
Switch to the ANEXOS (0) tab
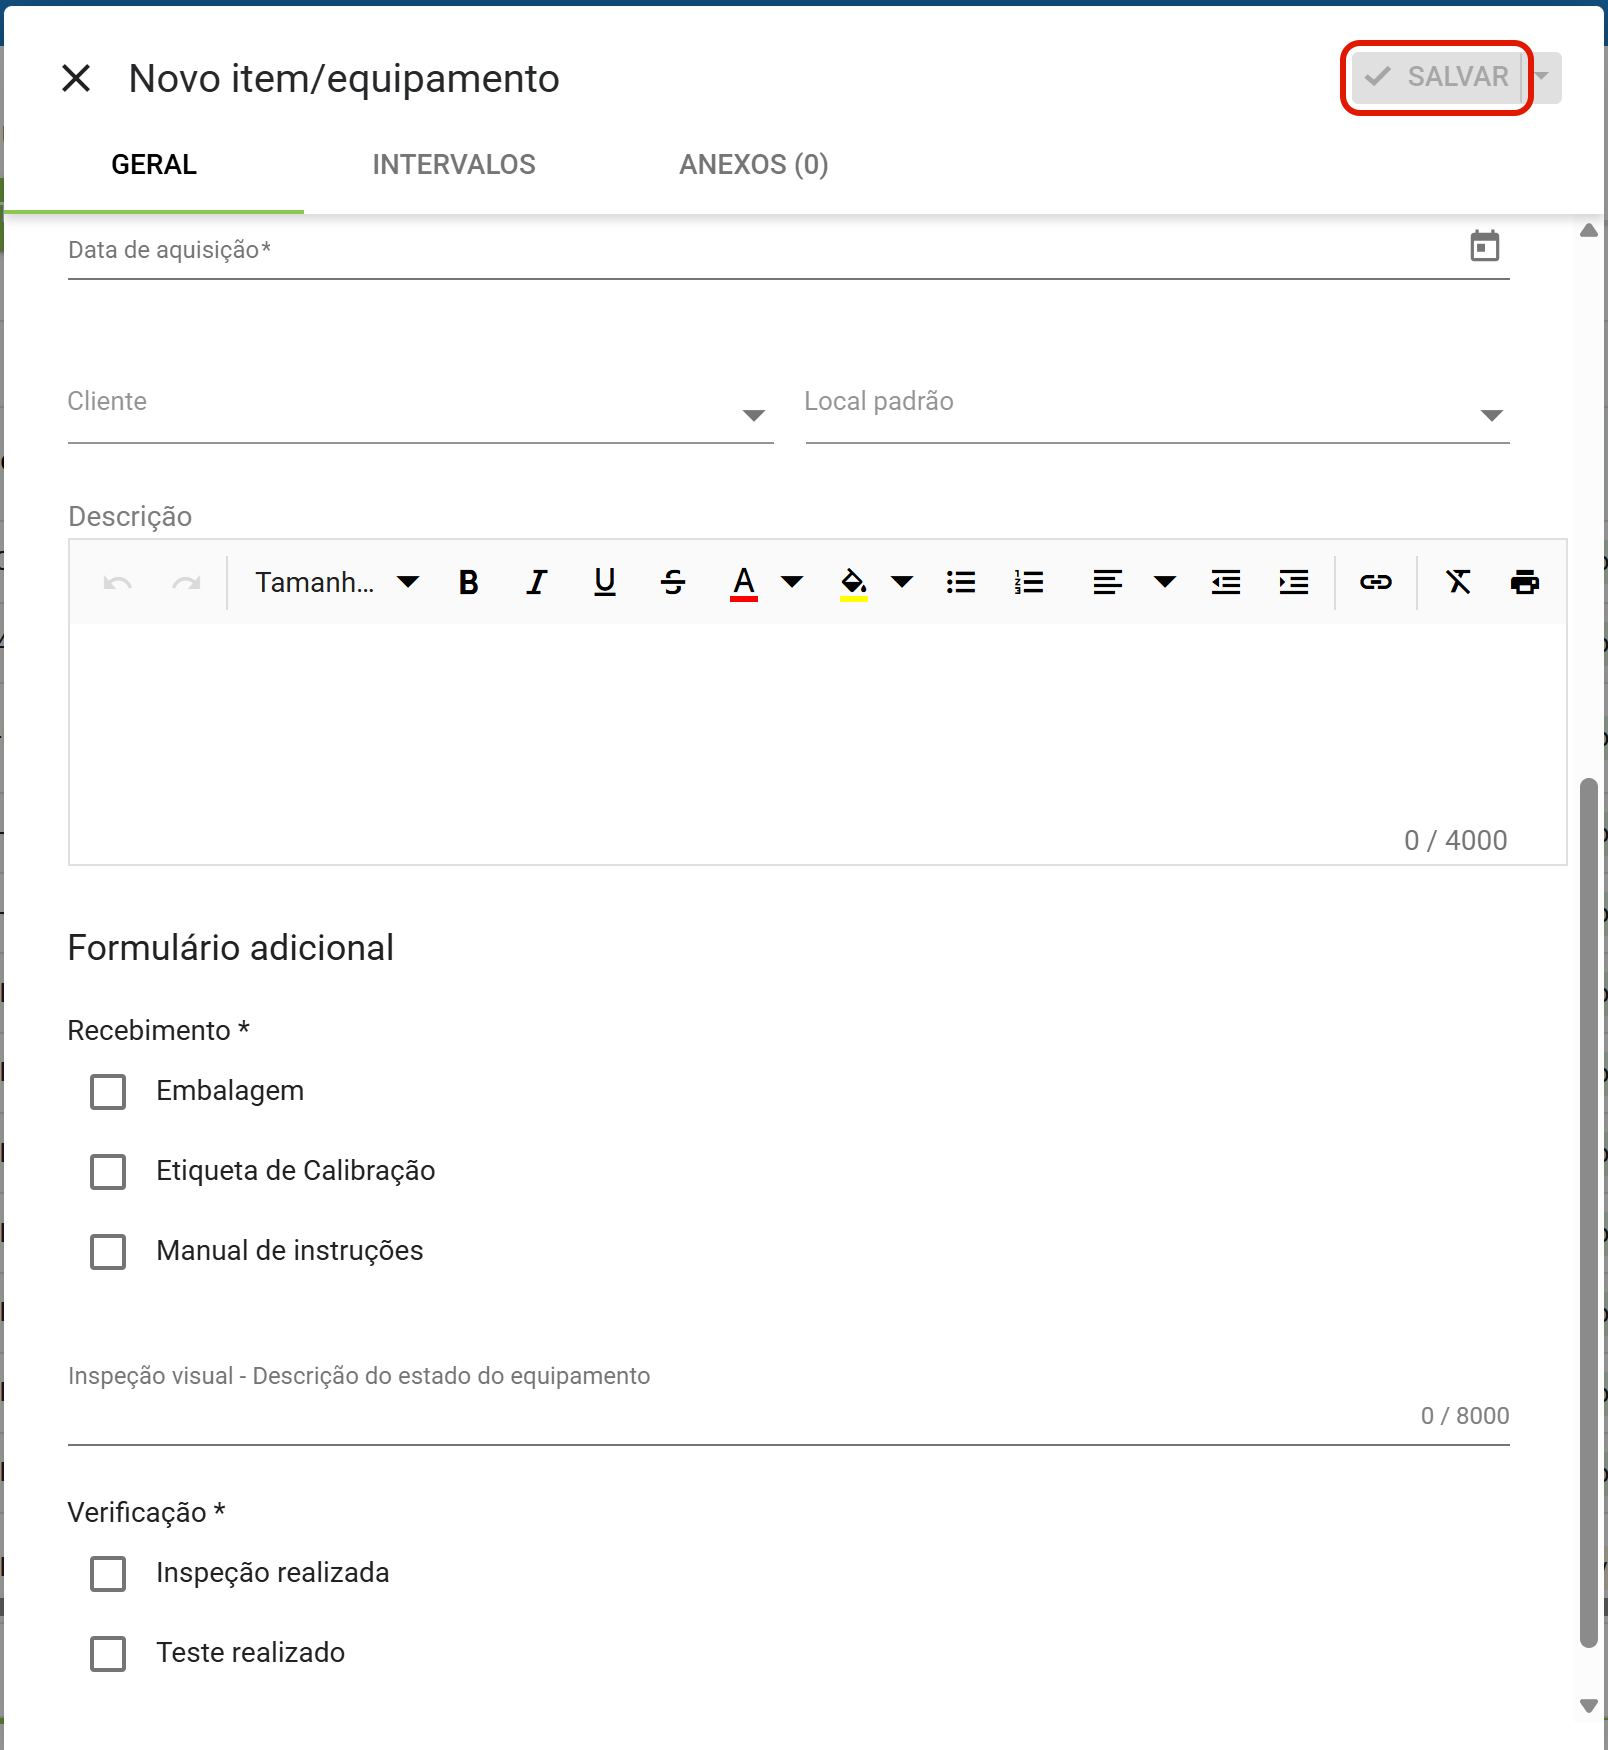pos(754,165)
